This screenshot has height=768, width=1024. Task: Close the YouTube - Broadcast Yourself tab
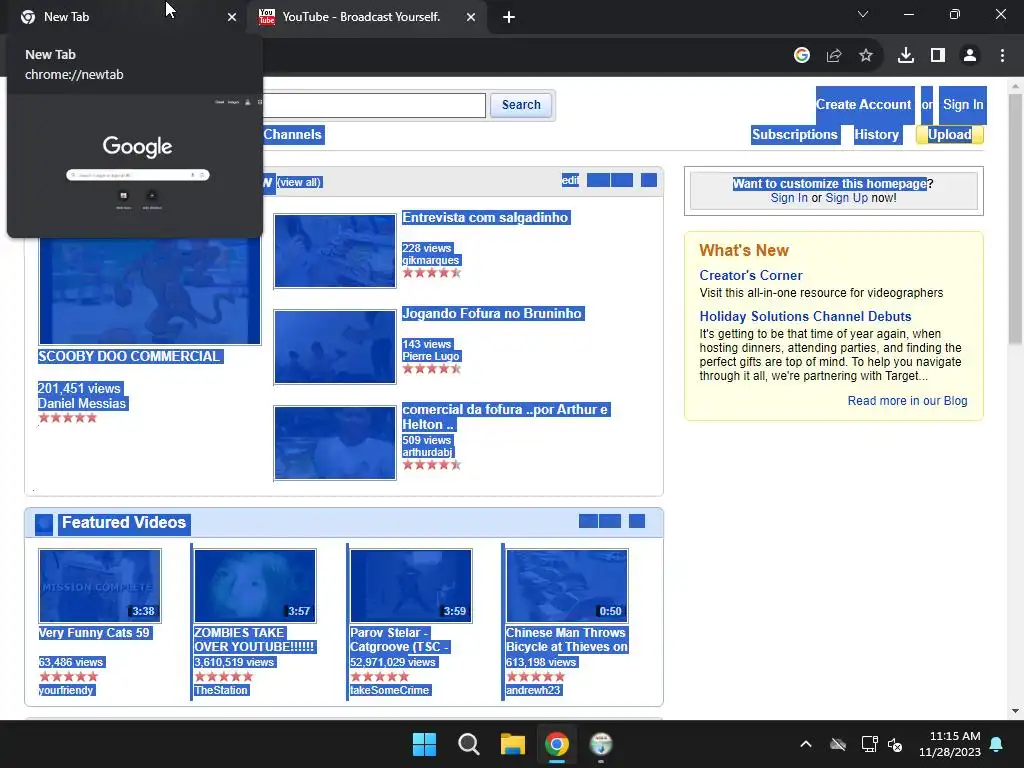[x=471, y=17]
